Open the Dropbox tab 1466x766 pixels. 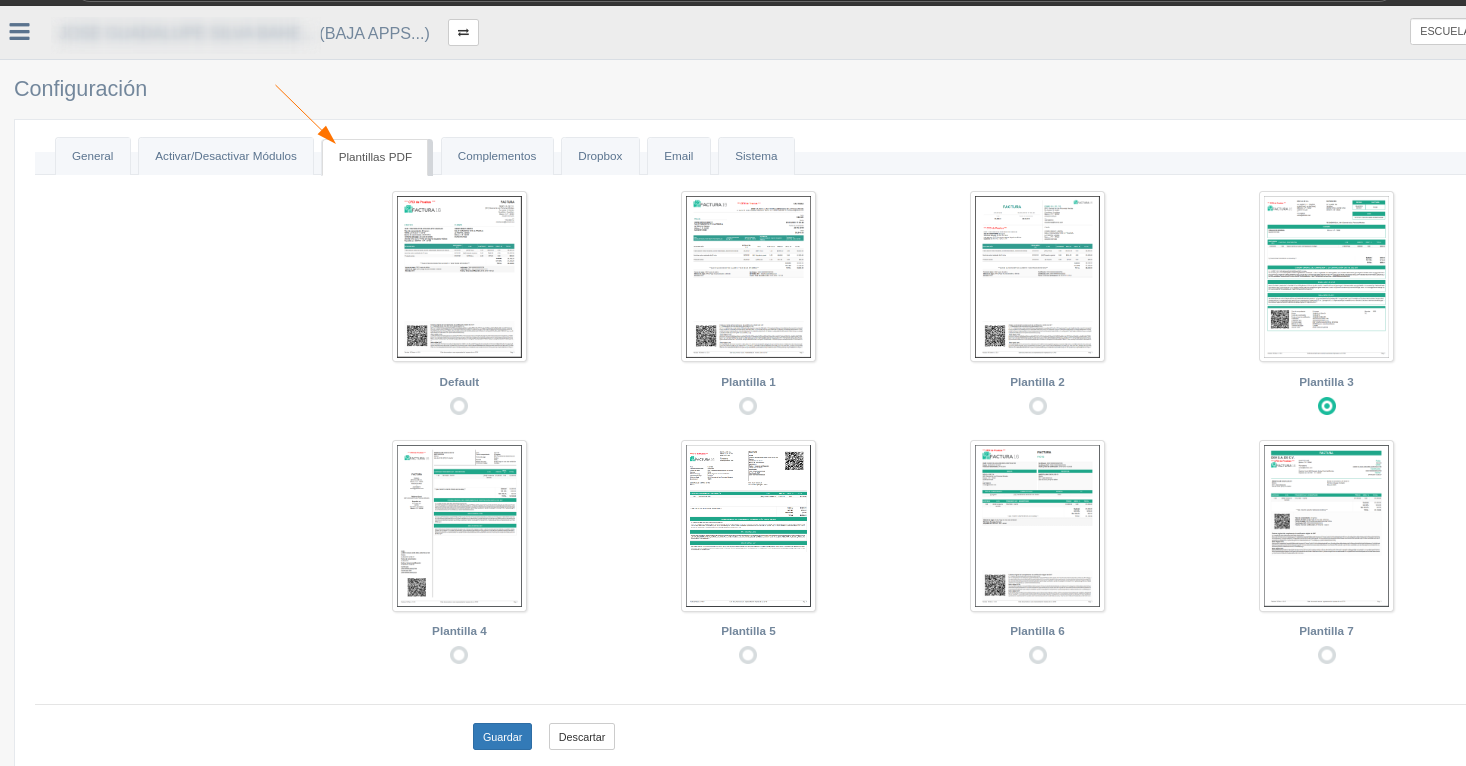pyautogui.click(x=600, y=156)
